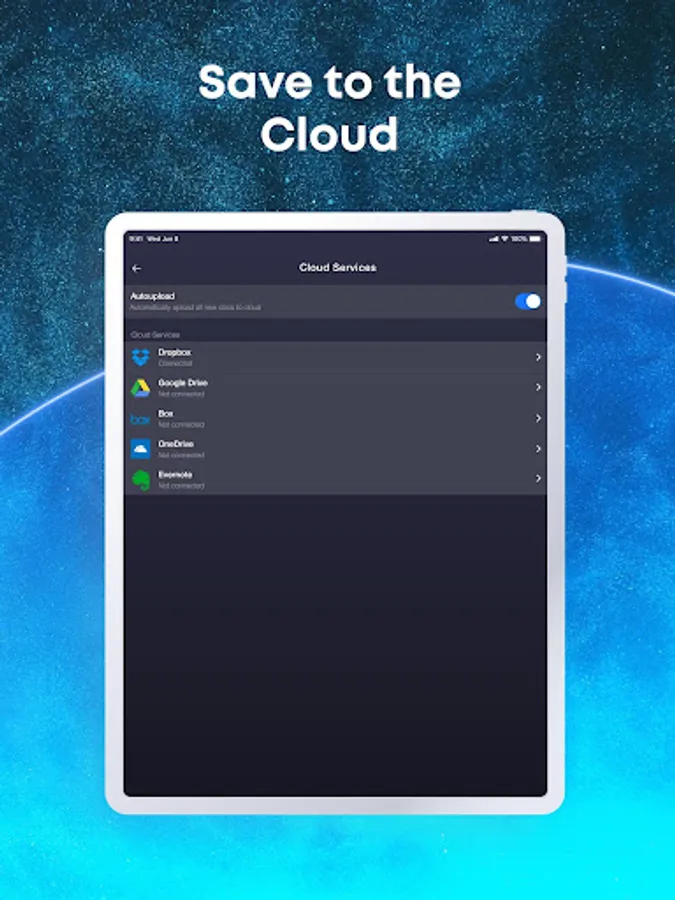
Task: Click the Cloud Services section header
Action: coord(155,335)
